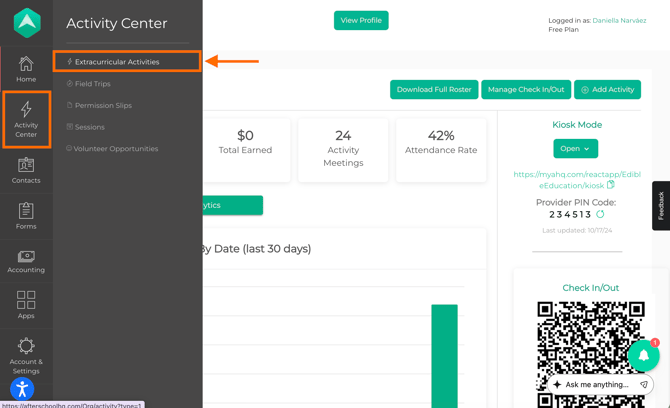The height and width of the screenshot is (408, 670).
Task: Open the Contacts section
Action: [x=26, y=170]
